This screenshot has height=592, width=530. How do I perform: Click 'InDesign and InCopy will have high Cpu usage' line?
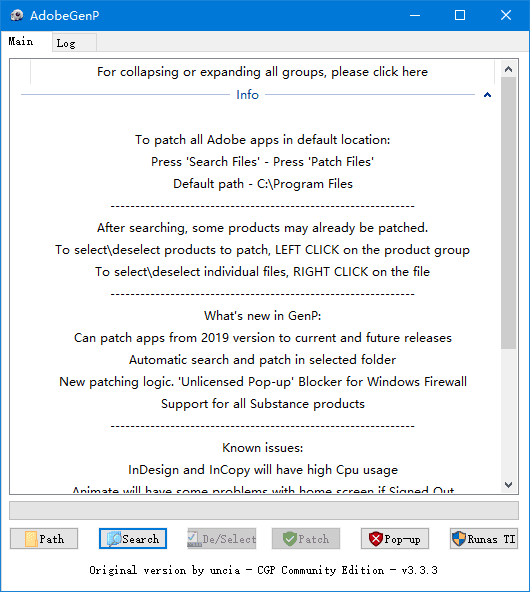pyautogui.click(x=263, y=470)
